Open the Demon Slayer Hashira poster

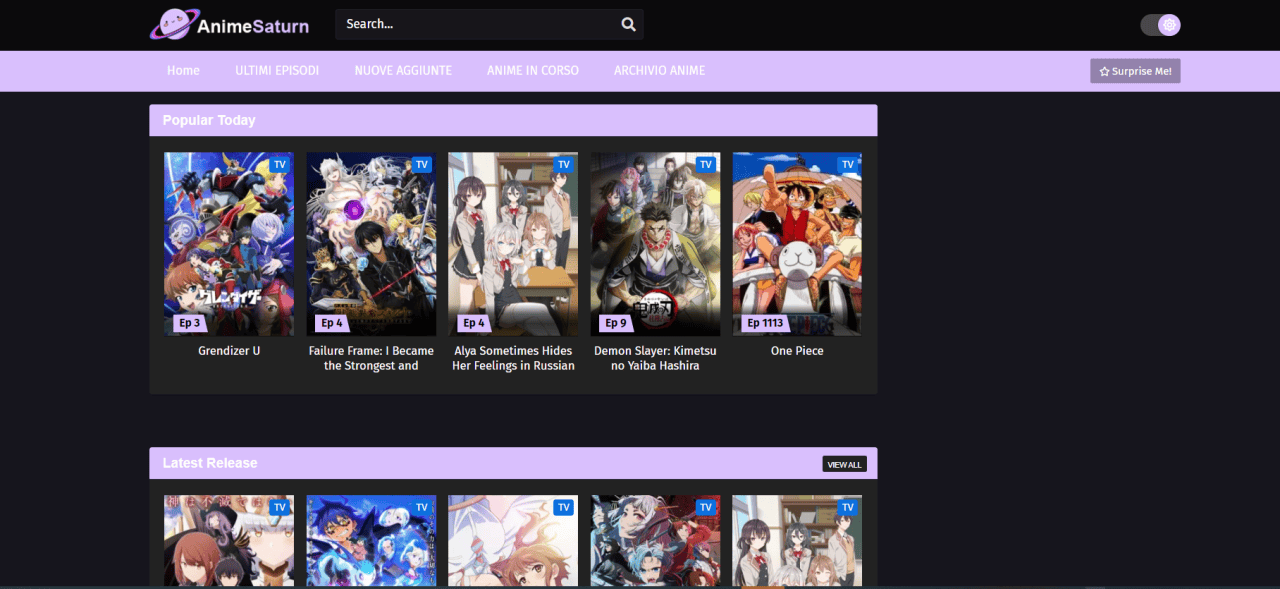(655, 244)
